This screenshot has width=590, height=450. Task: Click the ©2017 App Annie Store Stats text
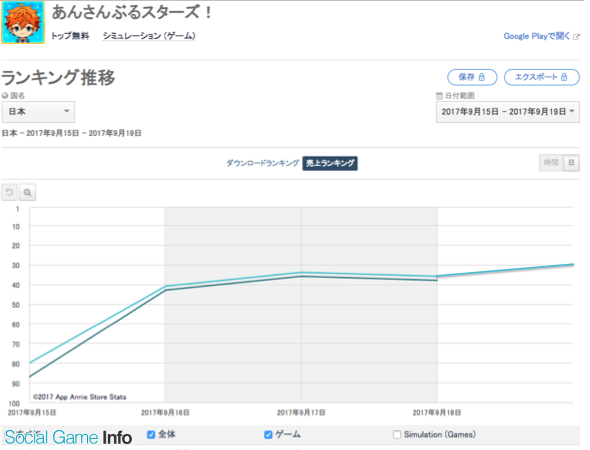click(x=80, y=397)
